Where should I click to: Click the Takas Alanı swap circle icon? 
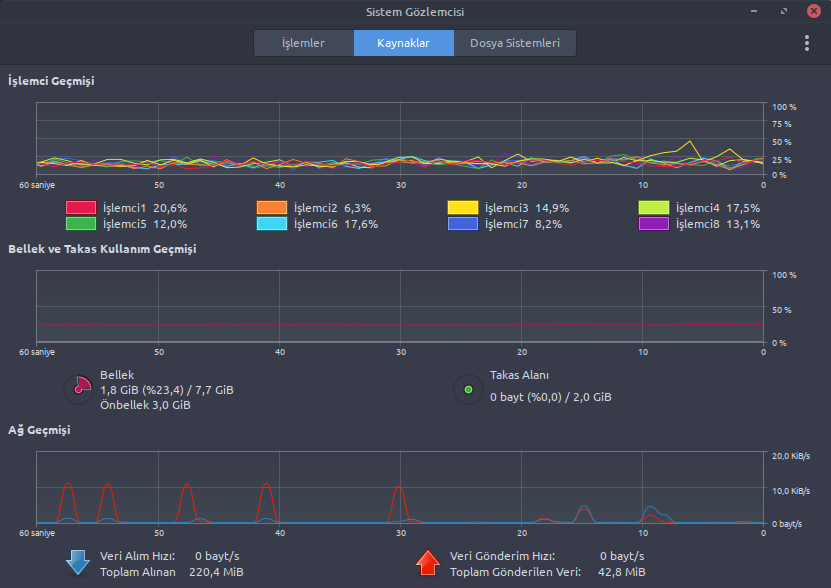(x=468, y=390)
